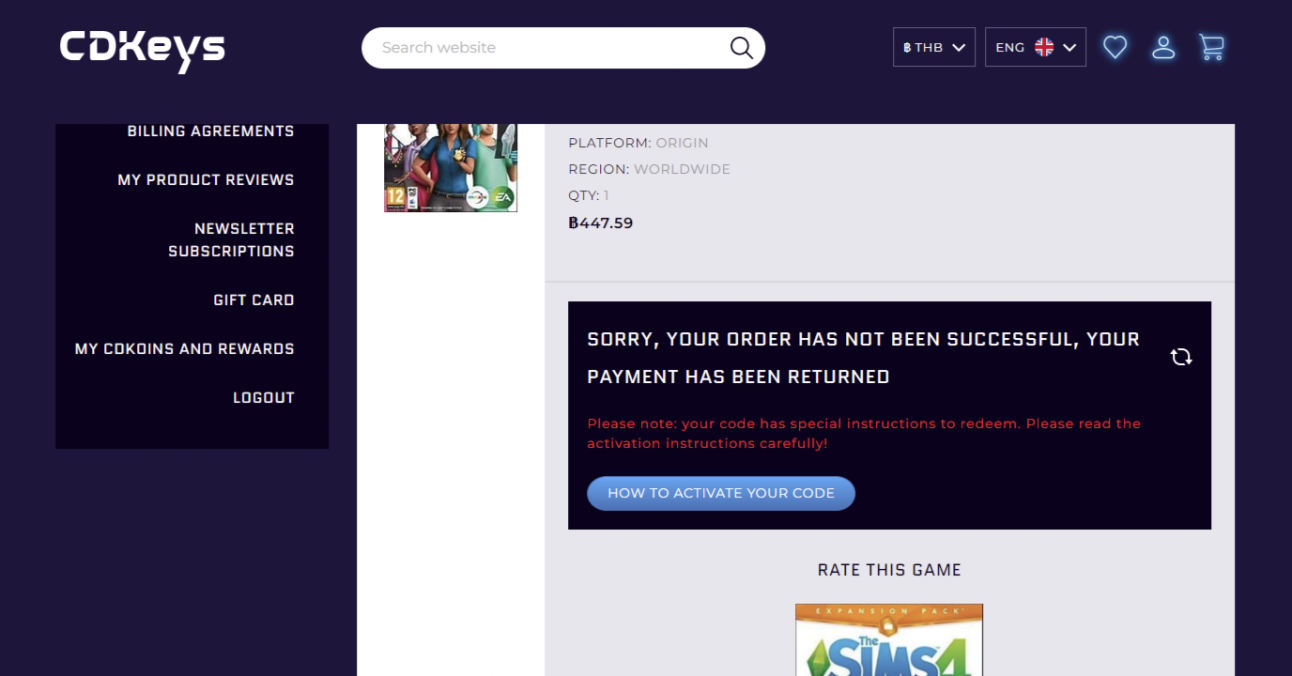Click How To Activate Your Code button

click(721, 493)
